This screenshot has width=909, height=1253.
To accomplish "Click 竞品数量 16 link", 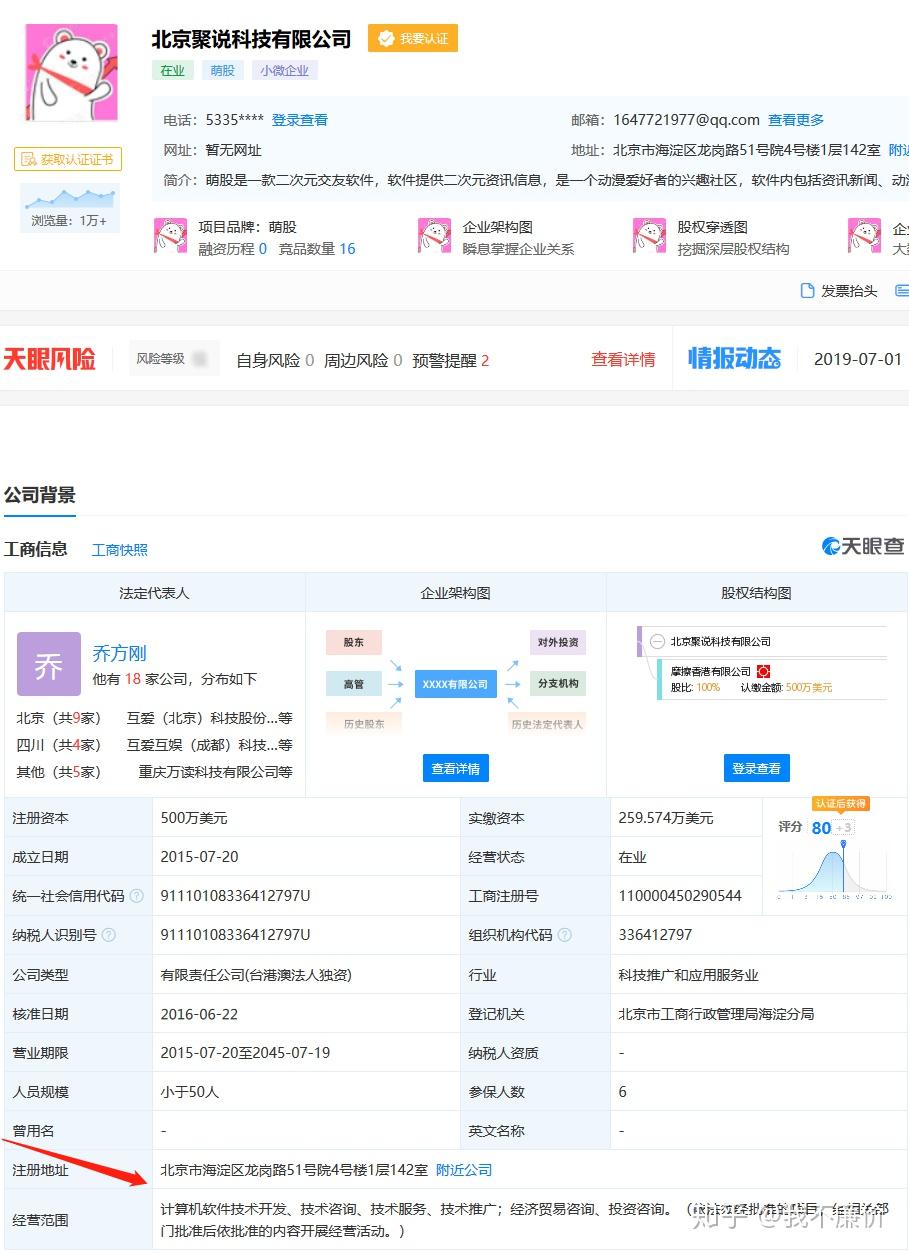I will click(317, 249).
